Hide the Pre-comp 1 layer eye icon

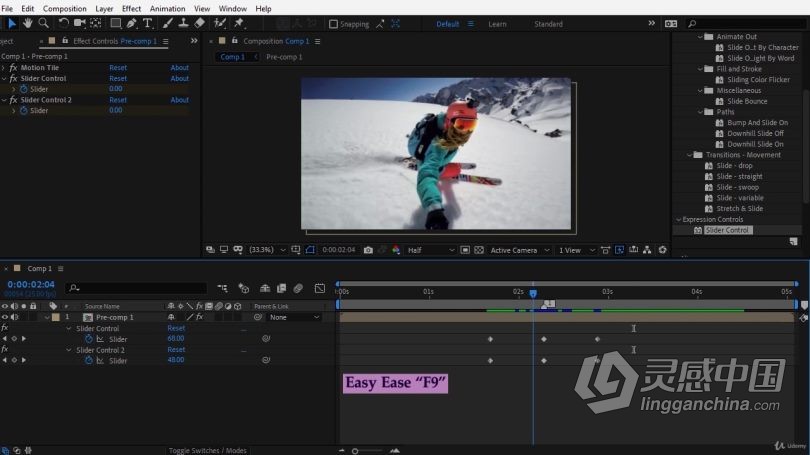click(x=5, y=317)
